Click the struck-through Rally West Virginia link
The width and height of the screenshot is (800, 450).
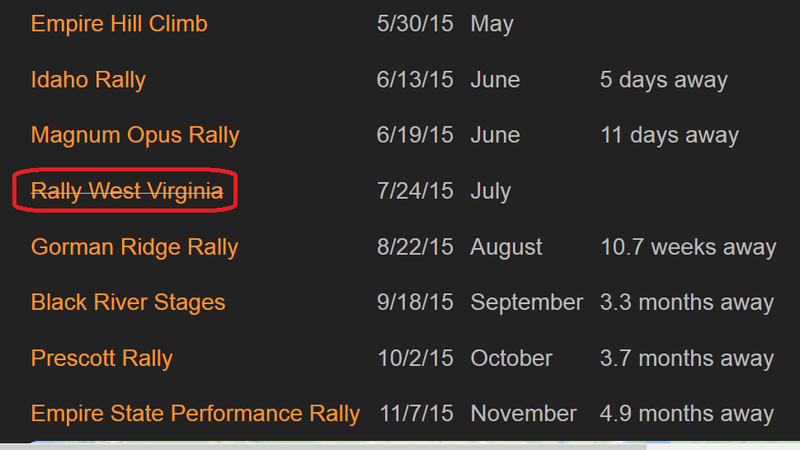click(127, 191)
